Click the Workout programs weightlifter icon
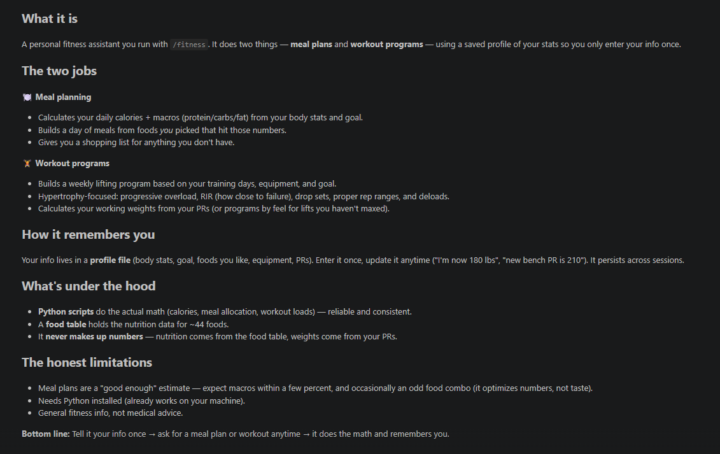 tap(27, 163)
